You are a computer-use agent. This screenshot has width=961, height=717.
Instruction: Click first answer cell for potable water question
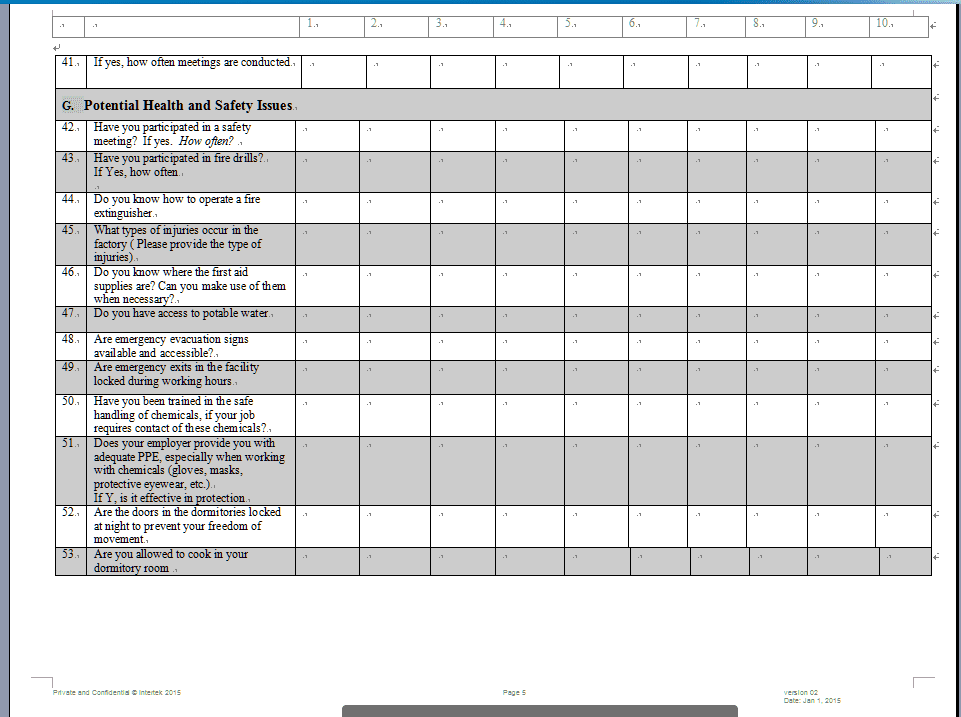[327, 315]
